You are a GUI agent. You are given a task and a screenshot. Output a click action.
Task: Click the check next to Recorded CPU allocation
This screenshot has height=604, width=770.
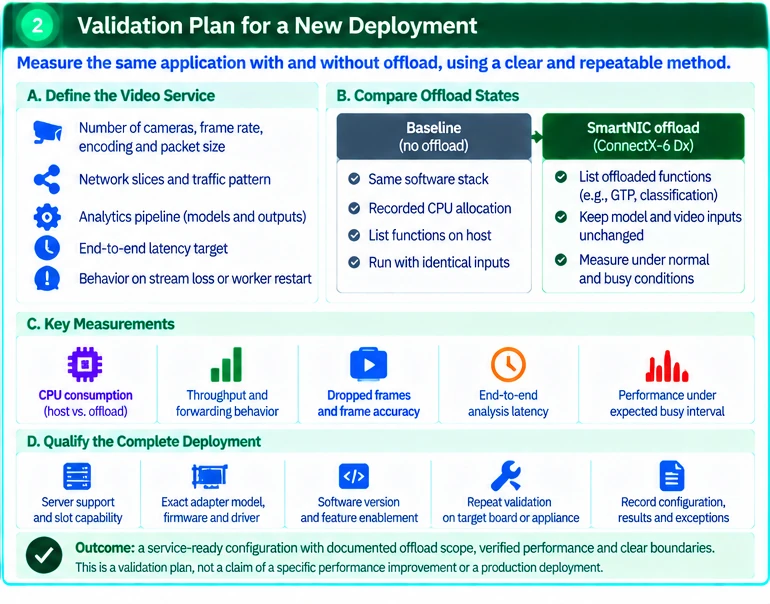354,208
